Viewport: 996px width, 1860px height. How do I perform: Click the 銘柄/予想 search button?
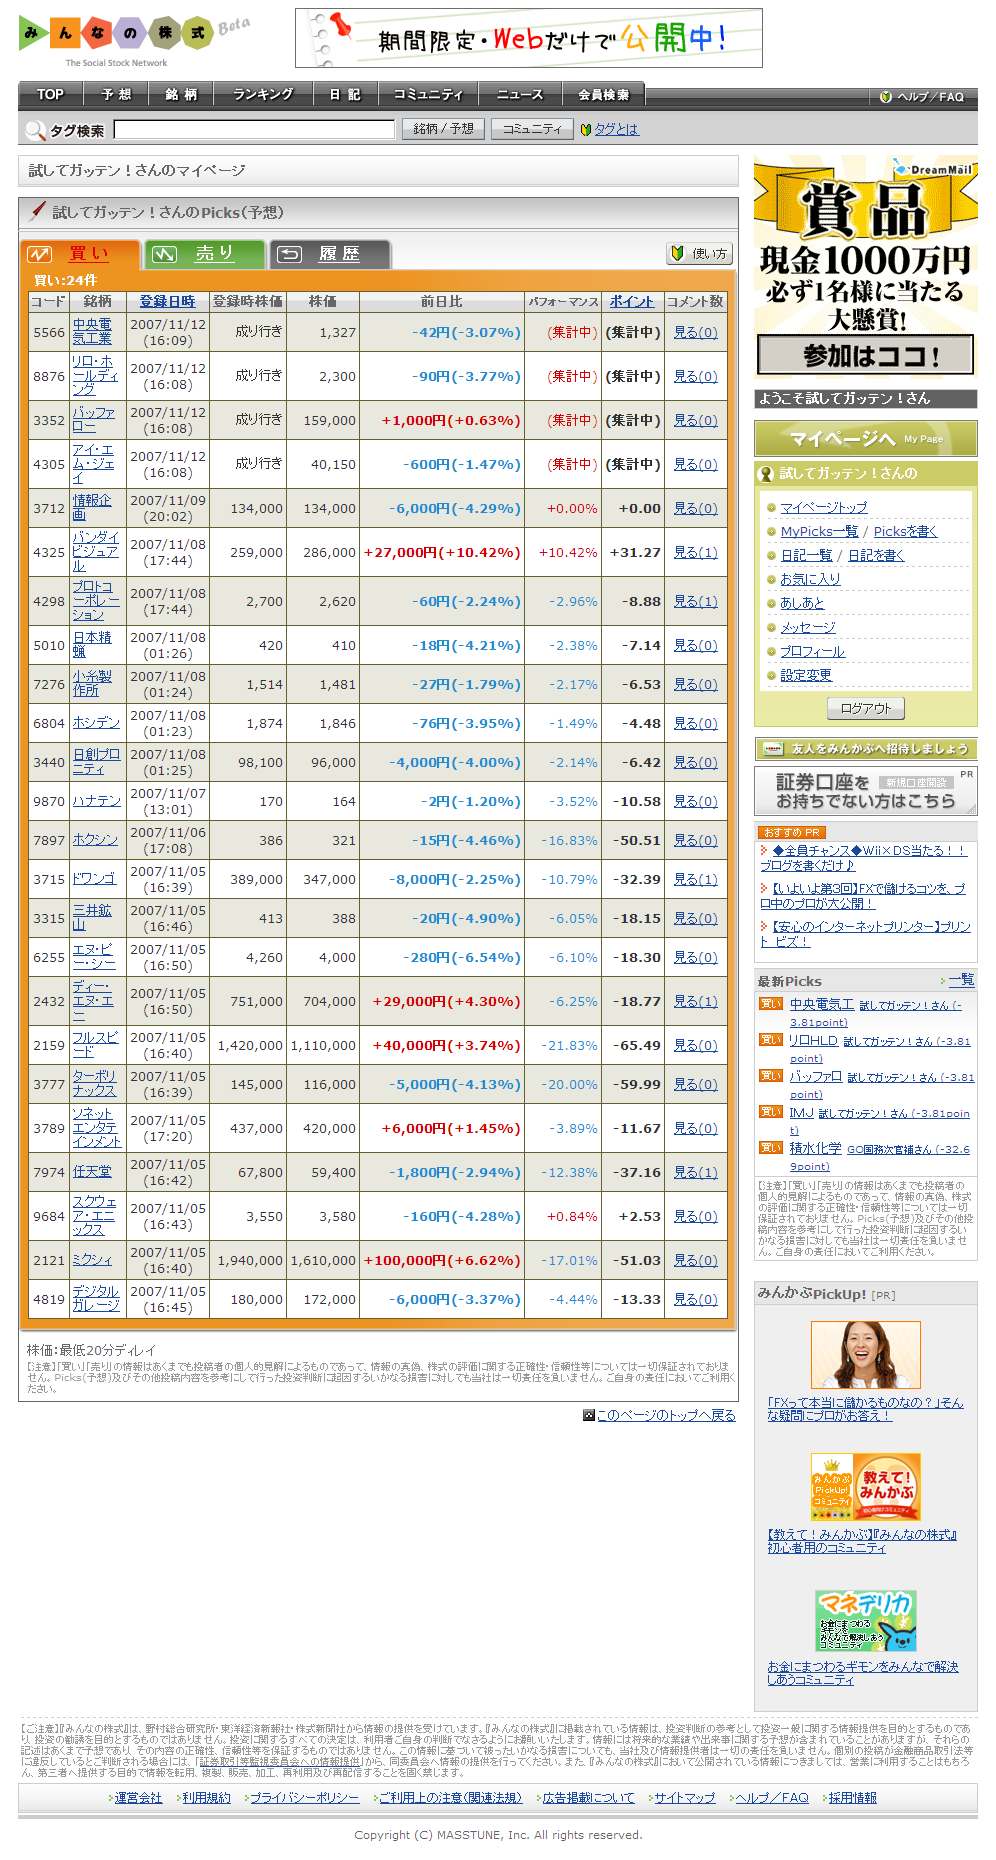443,129
